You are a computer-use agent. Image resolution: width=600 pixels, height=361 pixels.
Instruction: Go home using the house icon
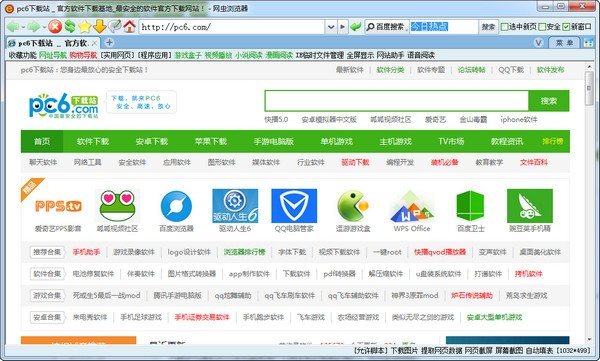click(x=129, y=26)
